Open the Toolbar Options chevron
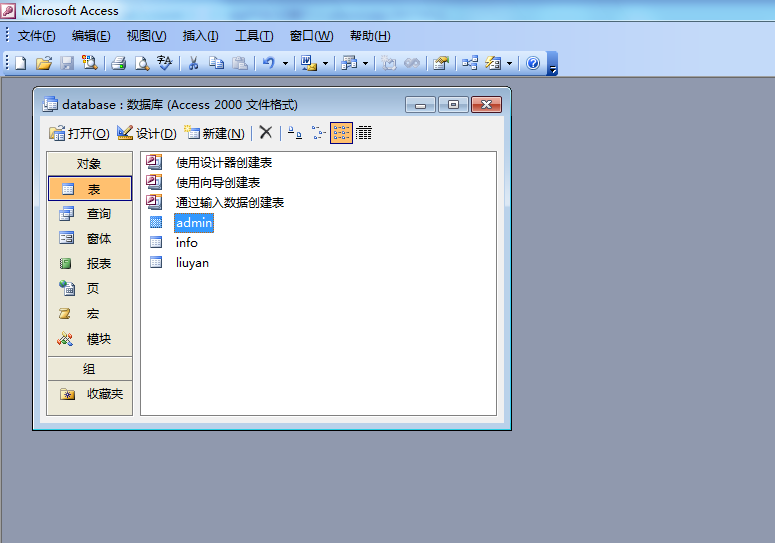The image size is (775, 543). (x=553, y=64)
